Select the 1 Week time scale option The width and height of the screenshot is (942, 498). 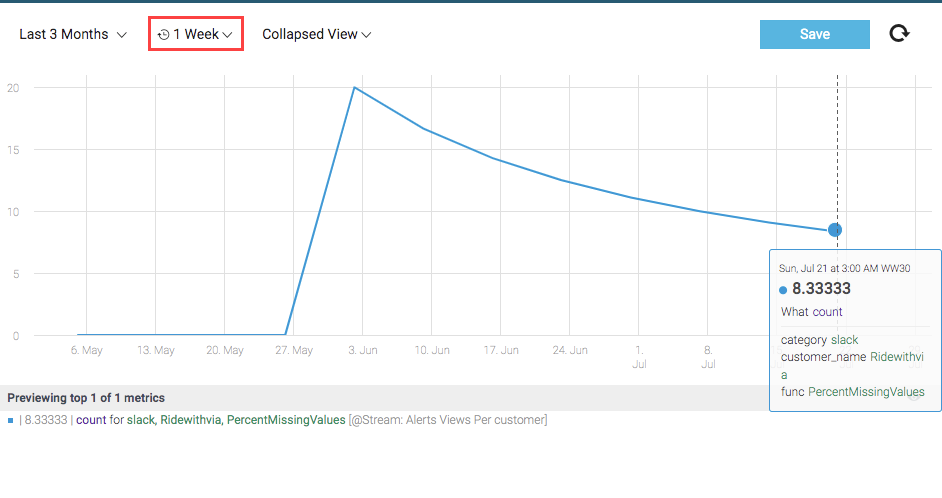pyautogui.click(x=195, y=34)
